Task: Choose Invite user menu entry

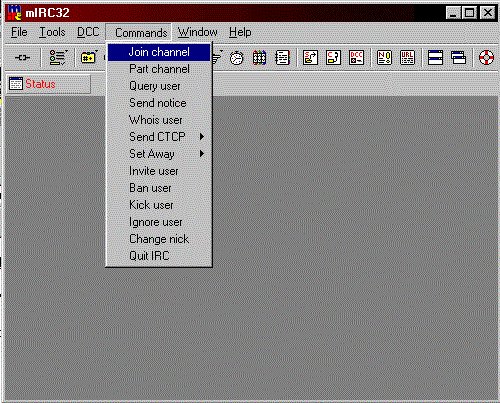Action: pyautogui.click(x=159, y=171)
